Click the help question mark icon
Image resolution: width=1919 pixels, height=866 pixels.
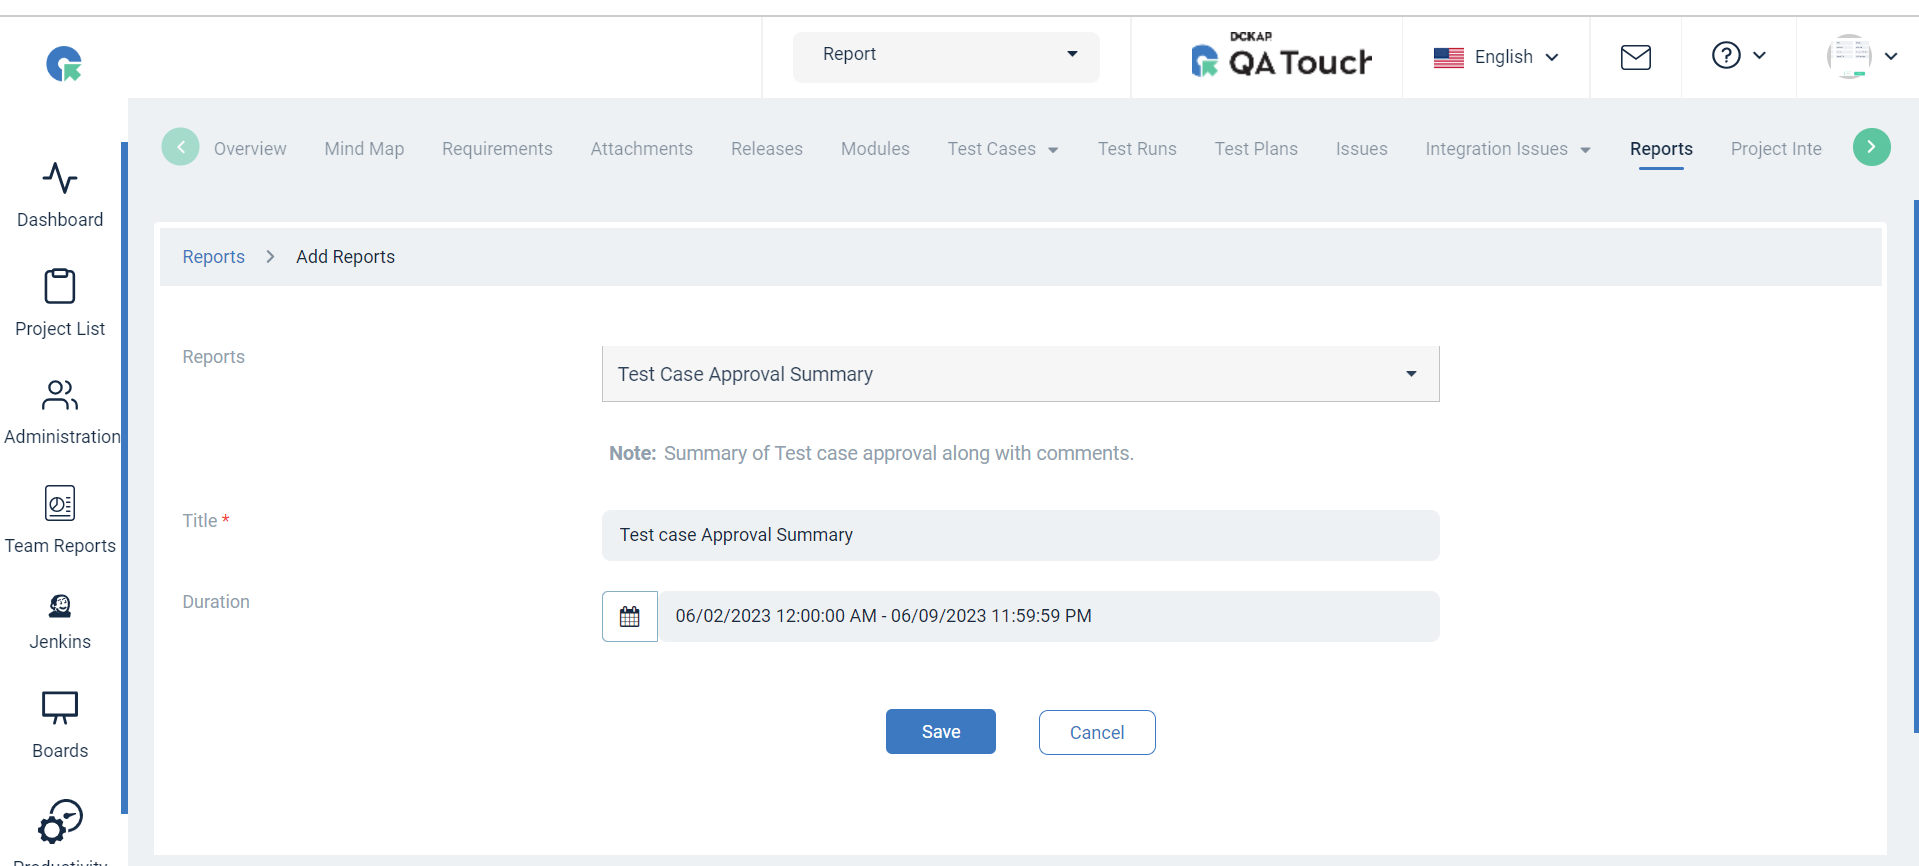tap(1727, 55)
